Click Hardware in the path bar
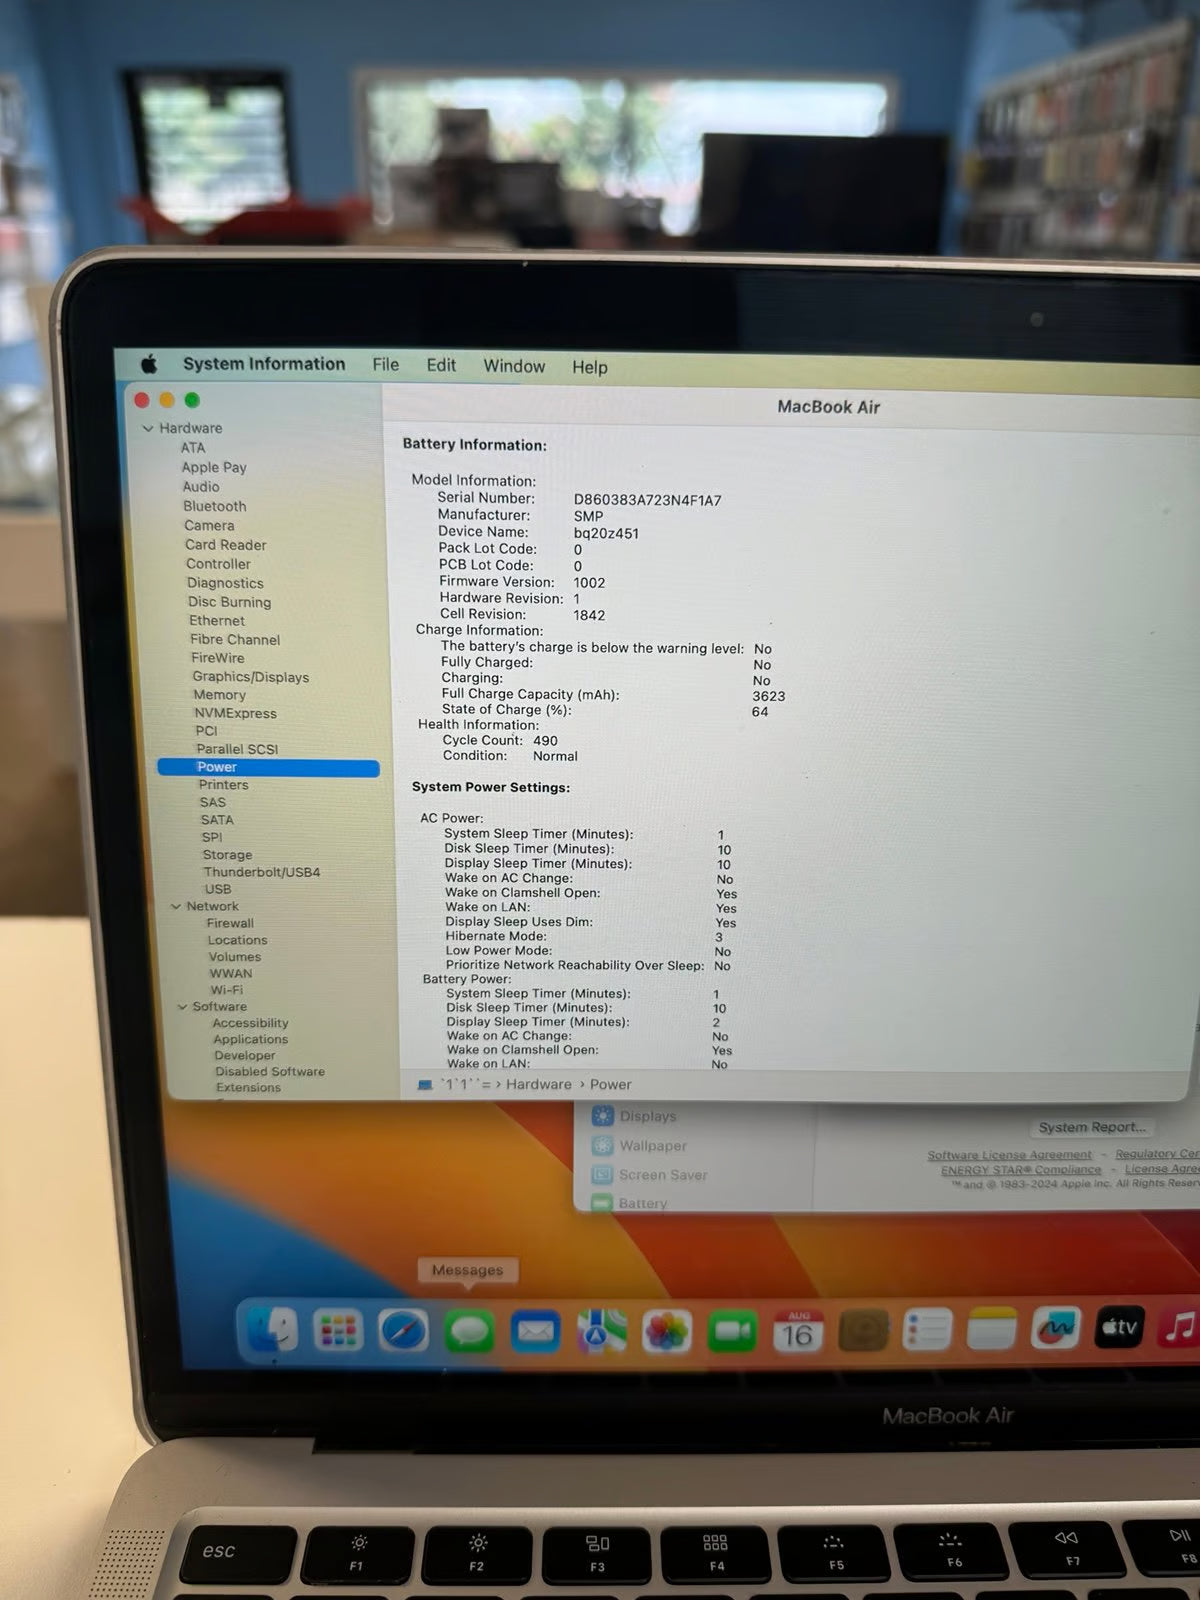This screenshot has height=1600, width=1200. point(539,1084)
